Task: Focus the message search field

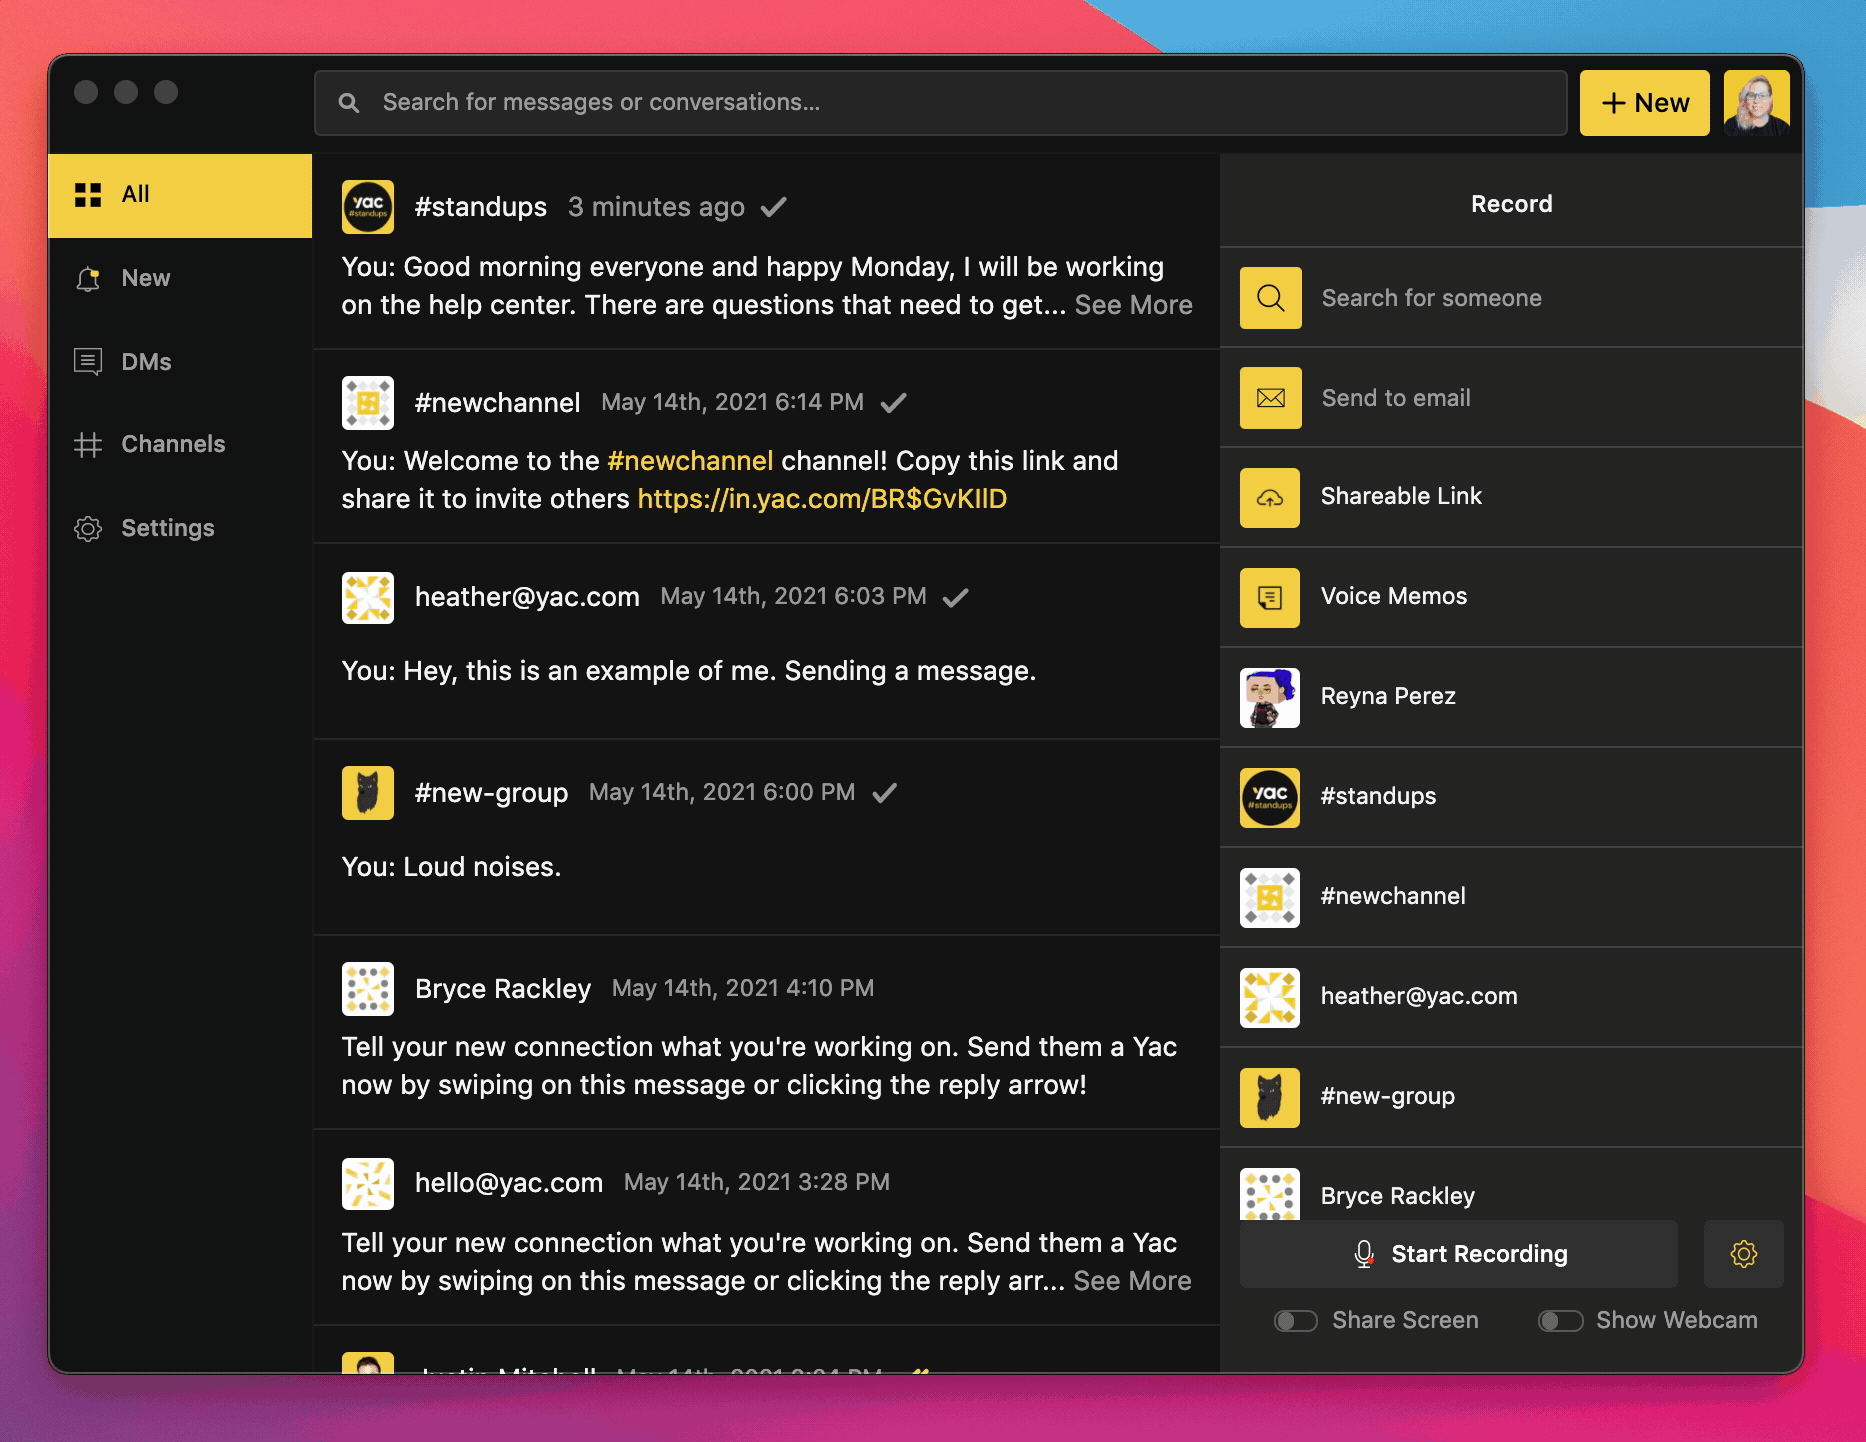Action: tap(940, 102)
